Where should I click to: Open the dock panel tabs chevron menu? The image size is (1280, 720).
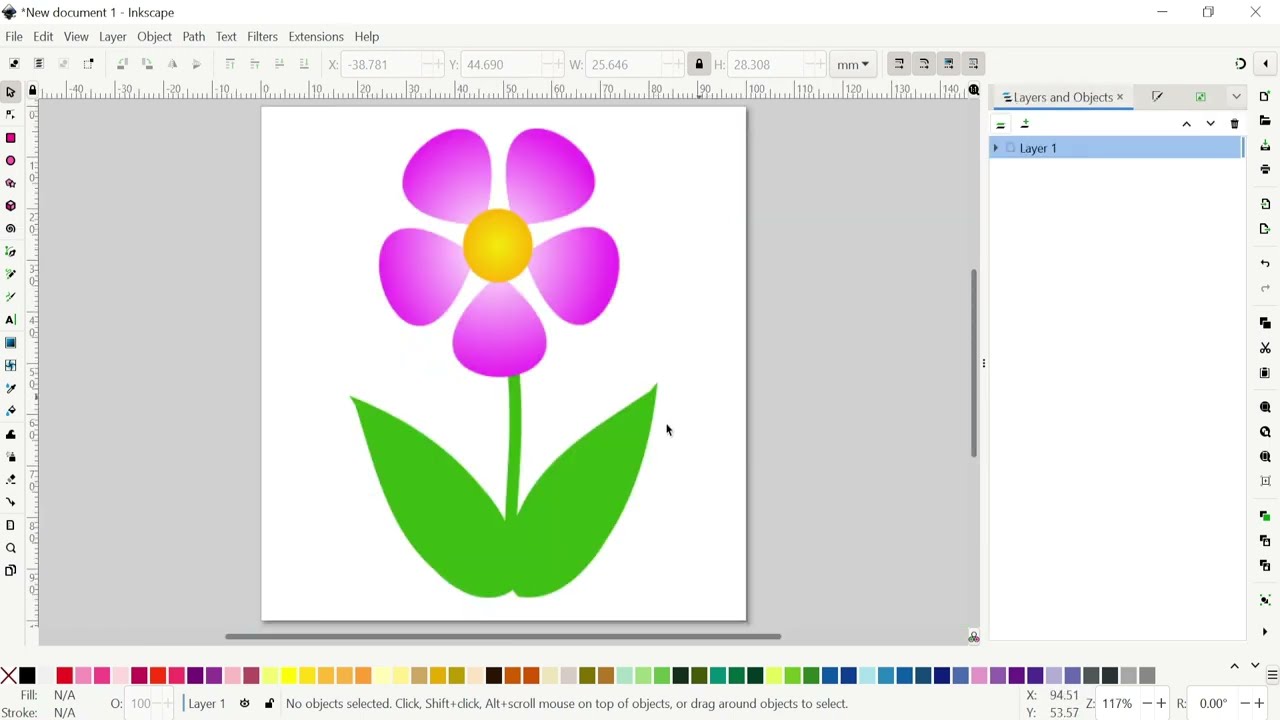point(1236,97)
